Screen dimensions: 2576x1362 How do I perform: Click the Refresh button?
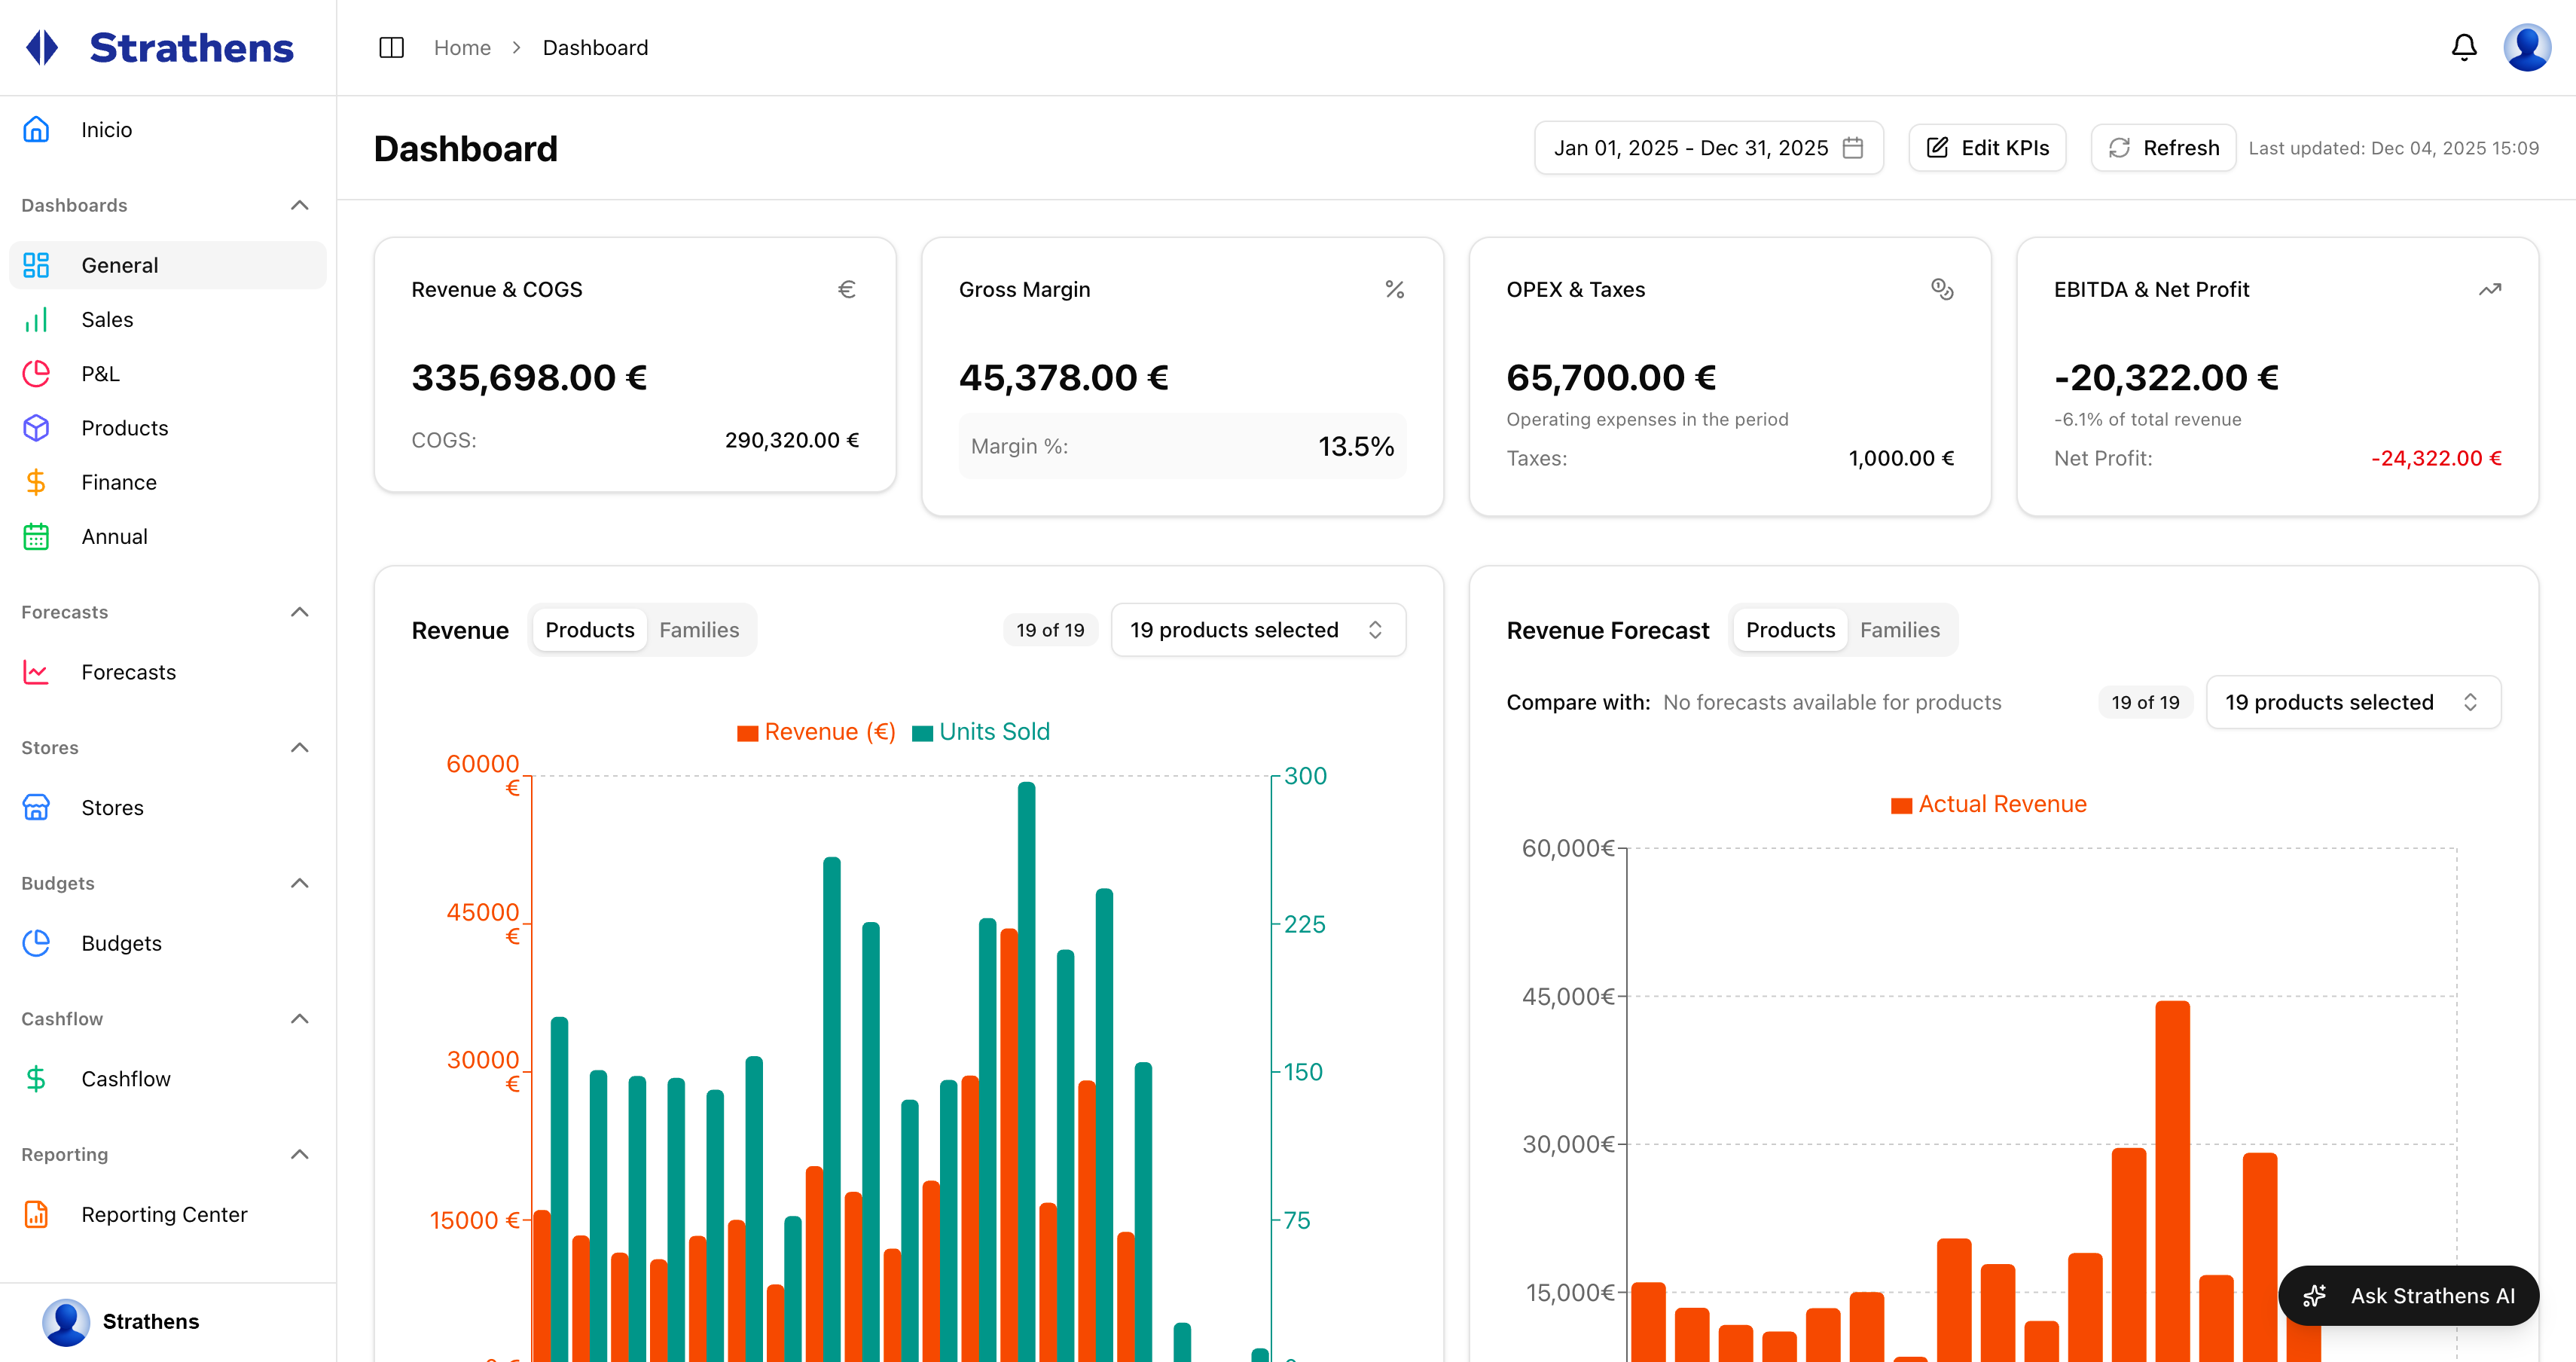tap(2163, 148)
